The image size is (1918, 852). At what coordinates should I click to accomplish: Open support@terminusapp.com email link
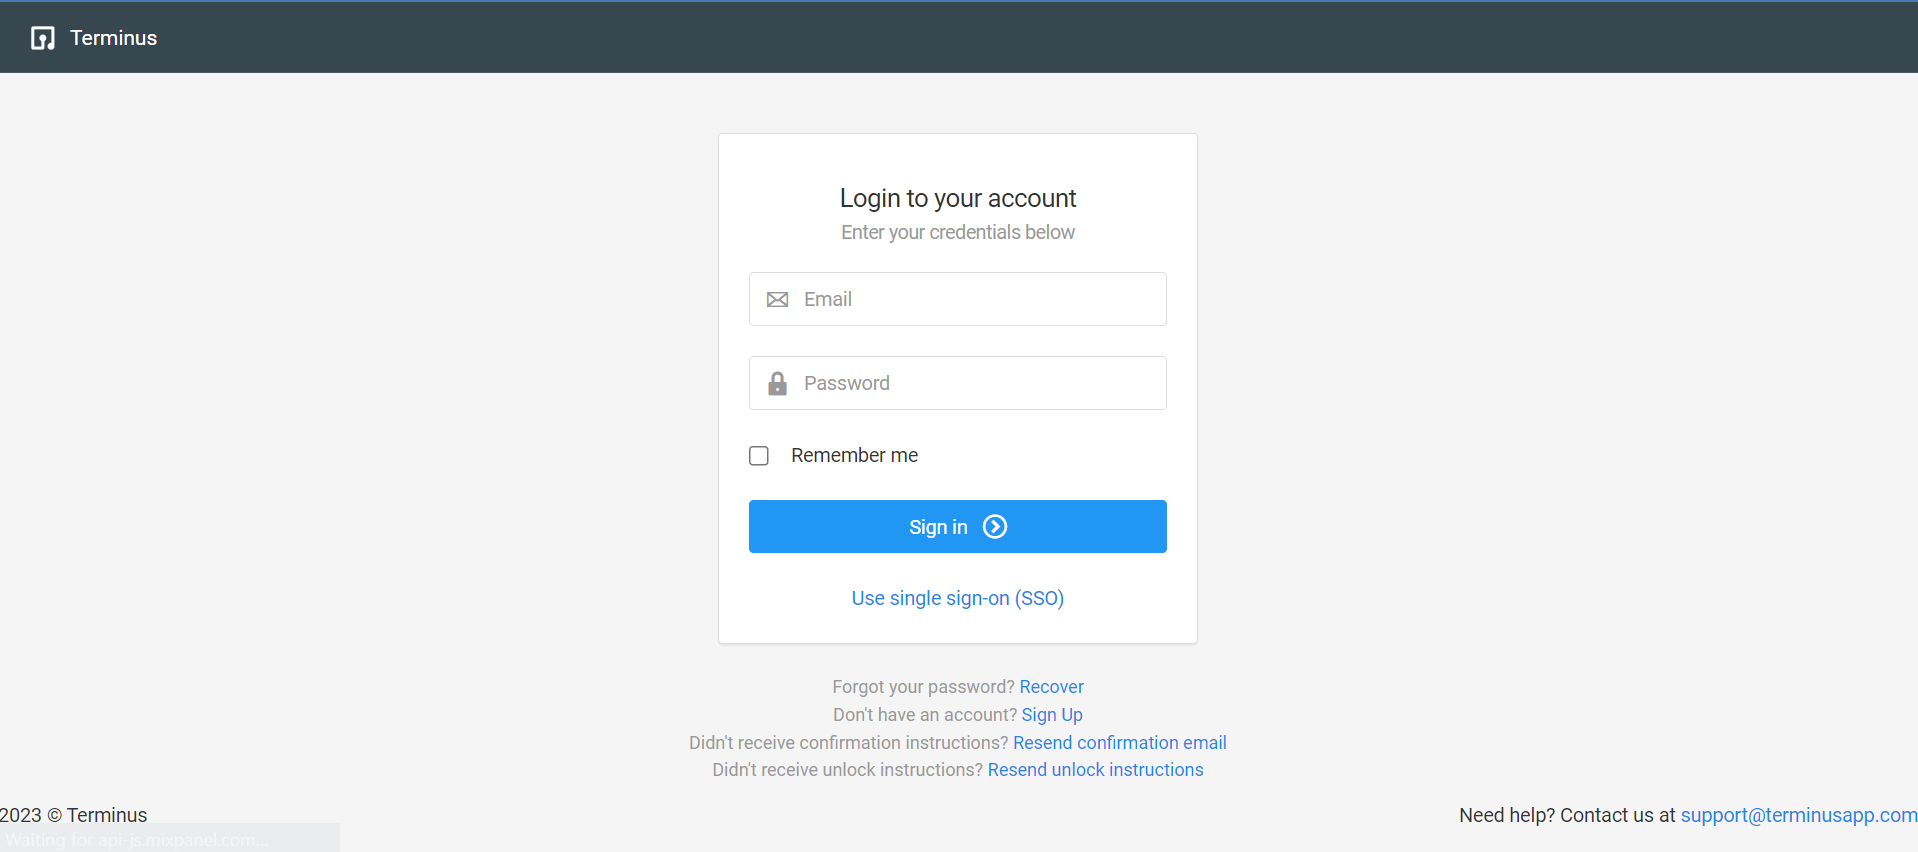[1799, 815]
